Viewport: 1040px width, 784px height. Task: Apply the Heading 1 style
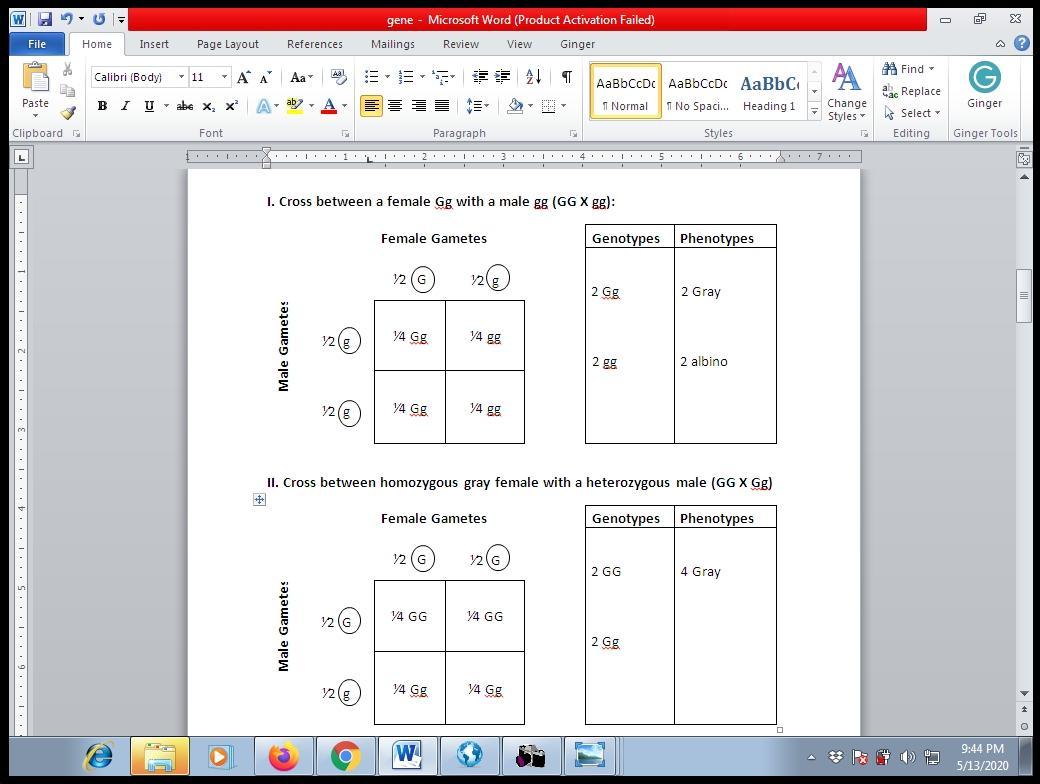point(769,92)
